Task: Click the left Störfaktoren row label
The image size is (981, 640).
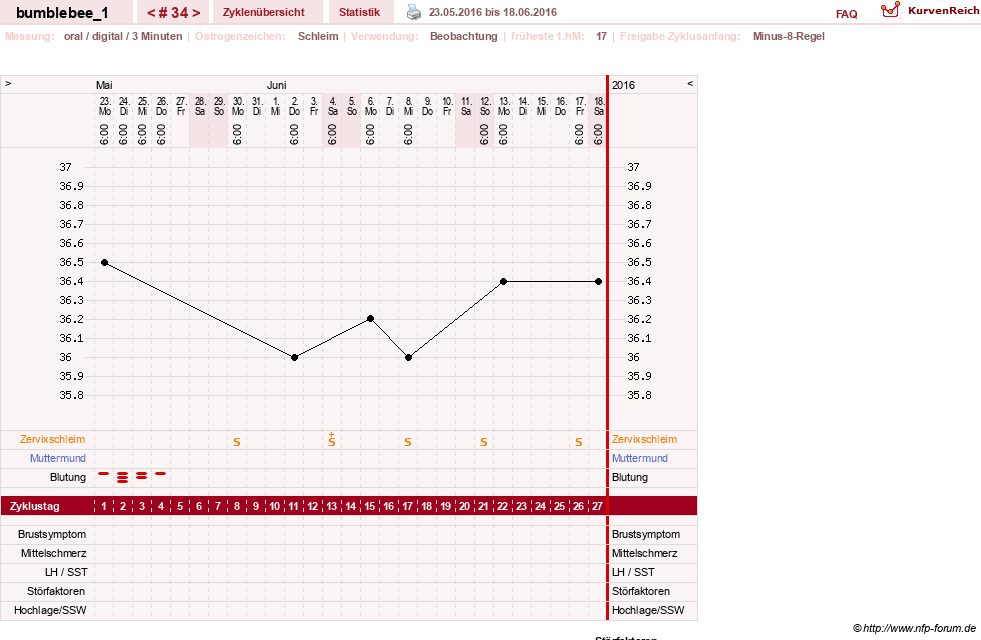Action: coord(56,591)
